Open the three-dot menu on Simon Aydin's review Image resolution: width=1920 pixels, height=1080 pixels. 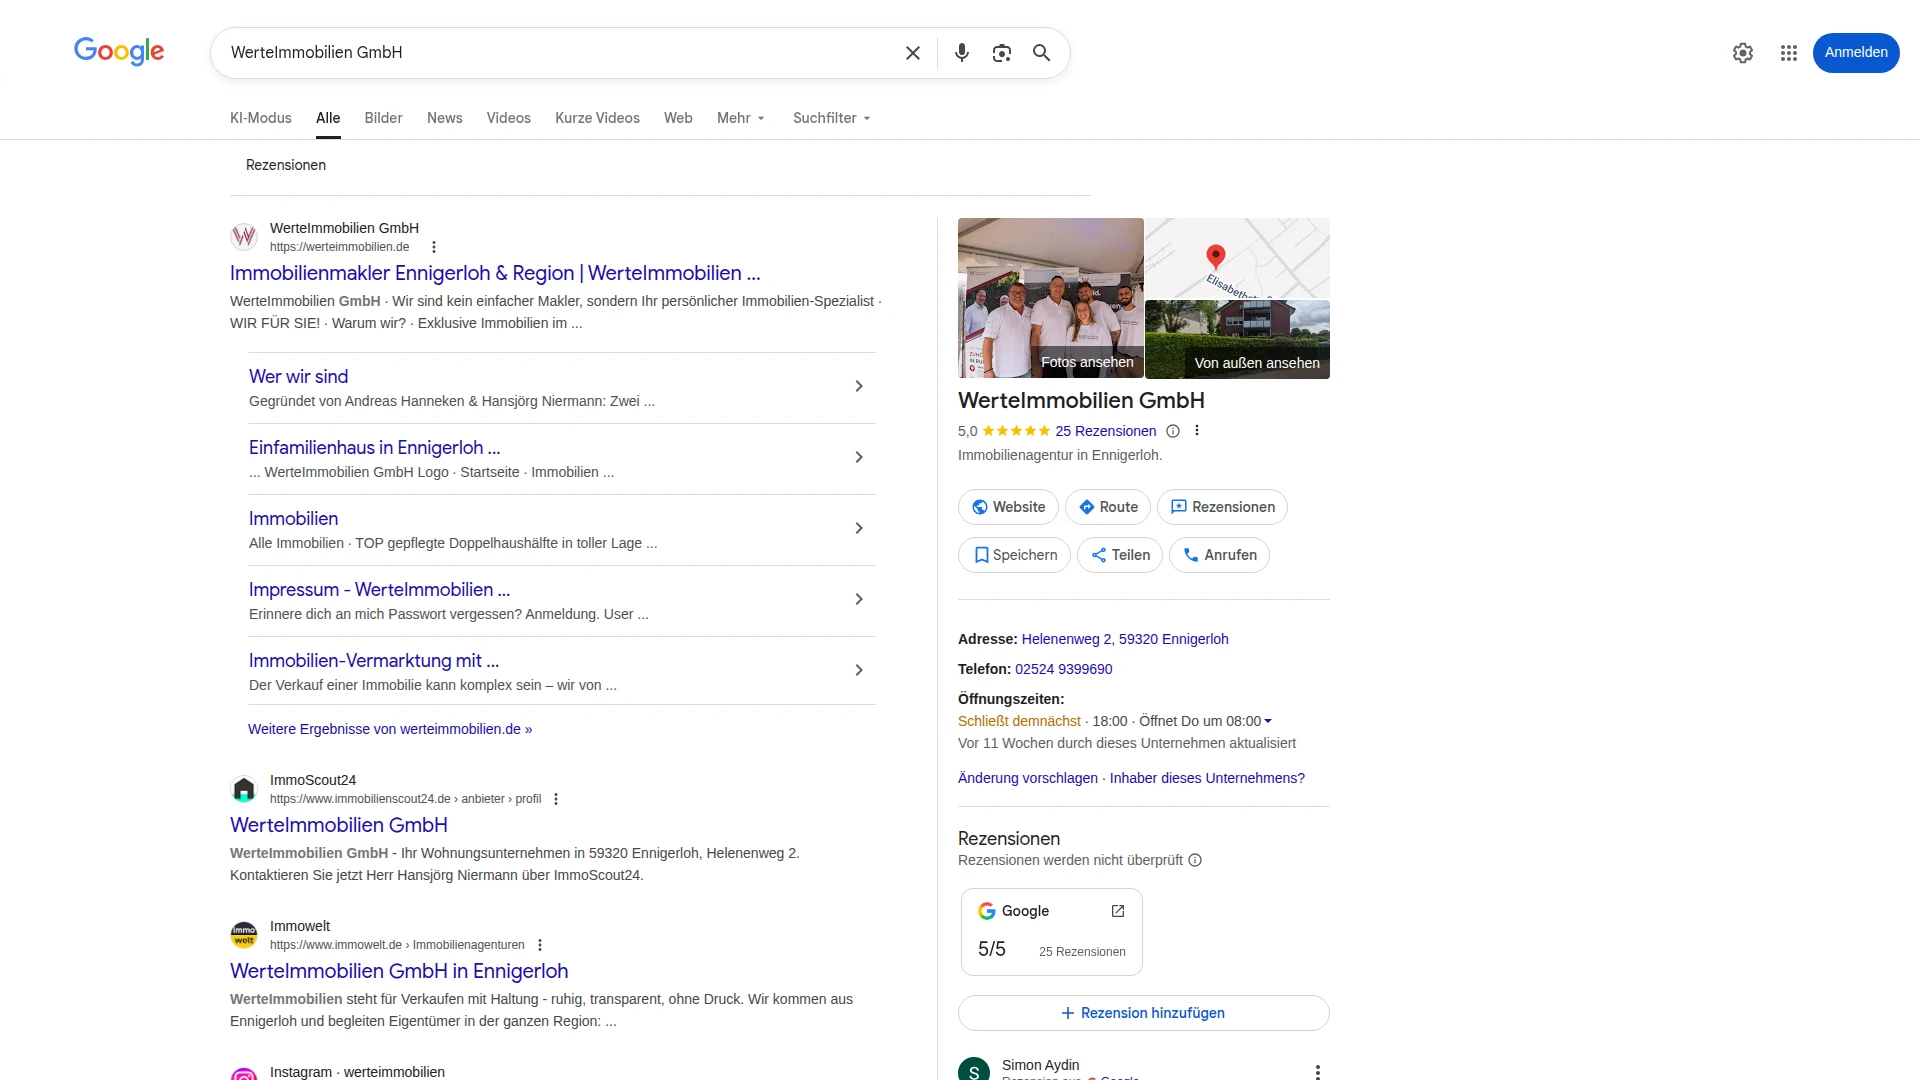tap(1317, 1071)
